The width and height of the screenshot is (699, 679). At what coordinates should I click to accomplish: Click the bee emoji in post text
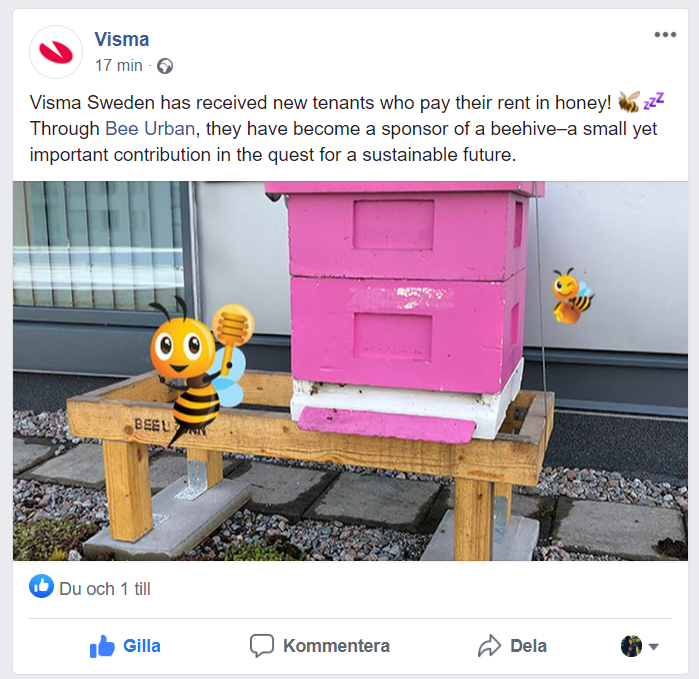coord(629,102)
